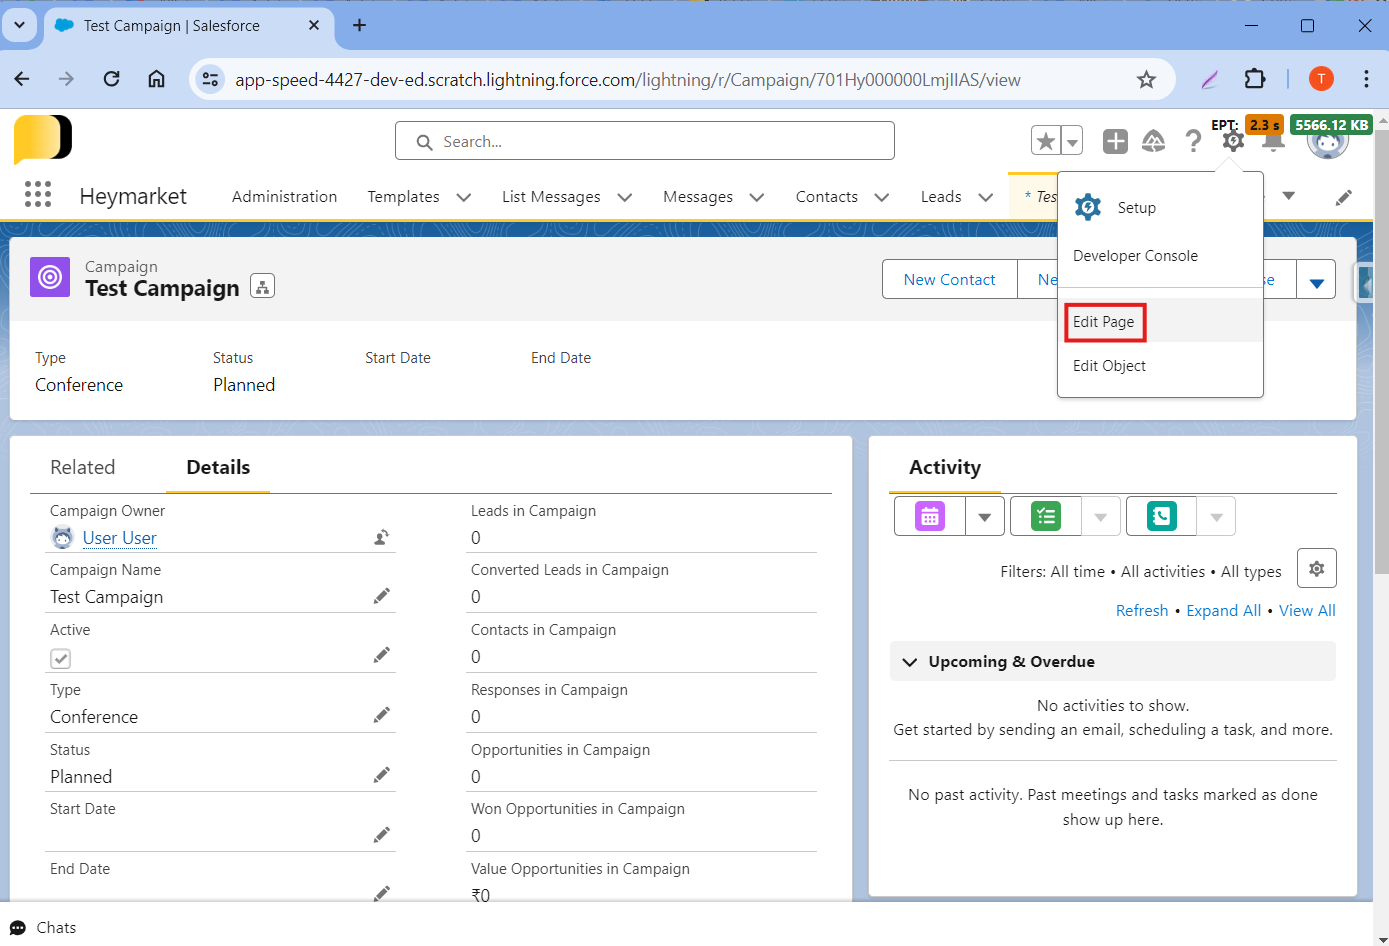
Task: Open the User User owner link
Action: 120,537
